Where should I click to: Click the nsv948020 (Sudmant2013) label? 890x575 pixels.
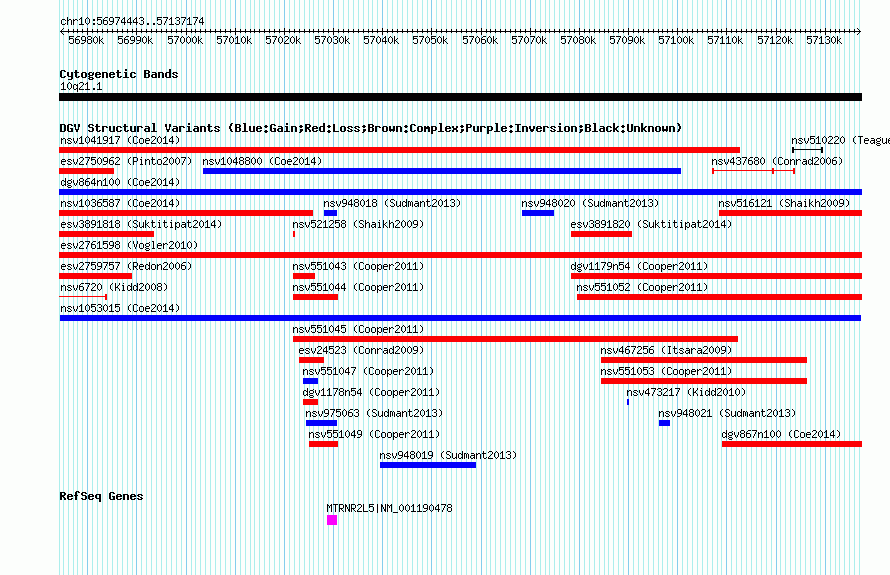click(590, 203)
